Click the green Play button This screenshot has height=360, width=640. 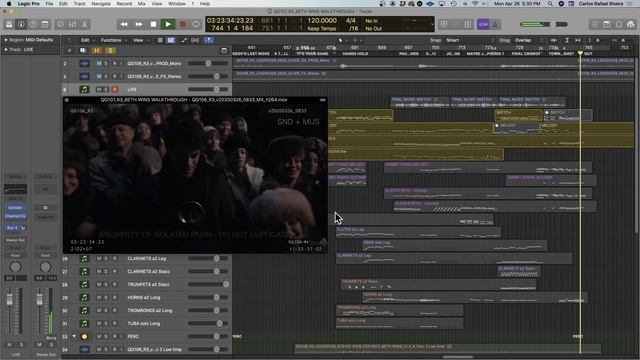(x=168, y=24)
